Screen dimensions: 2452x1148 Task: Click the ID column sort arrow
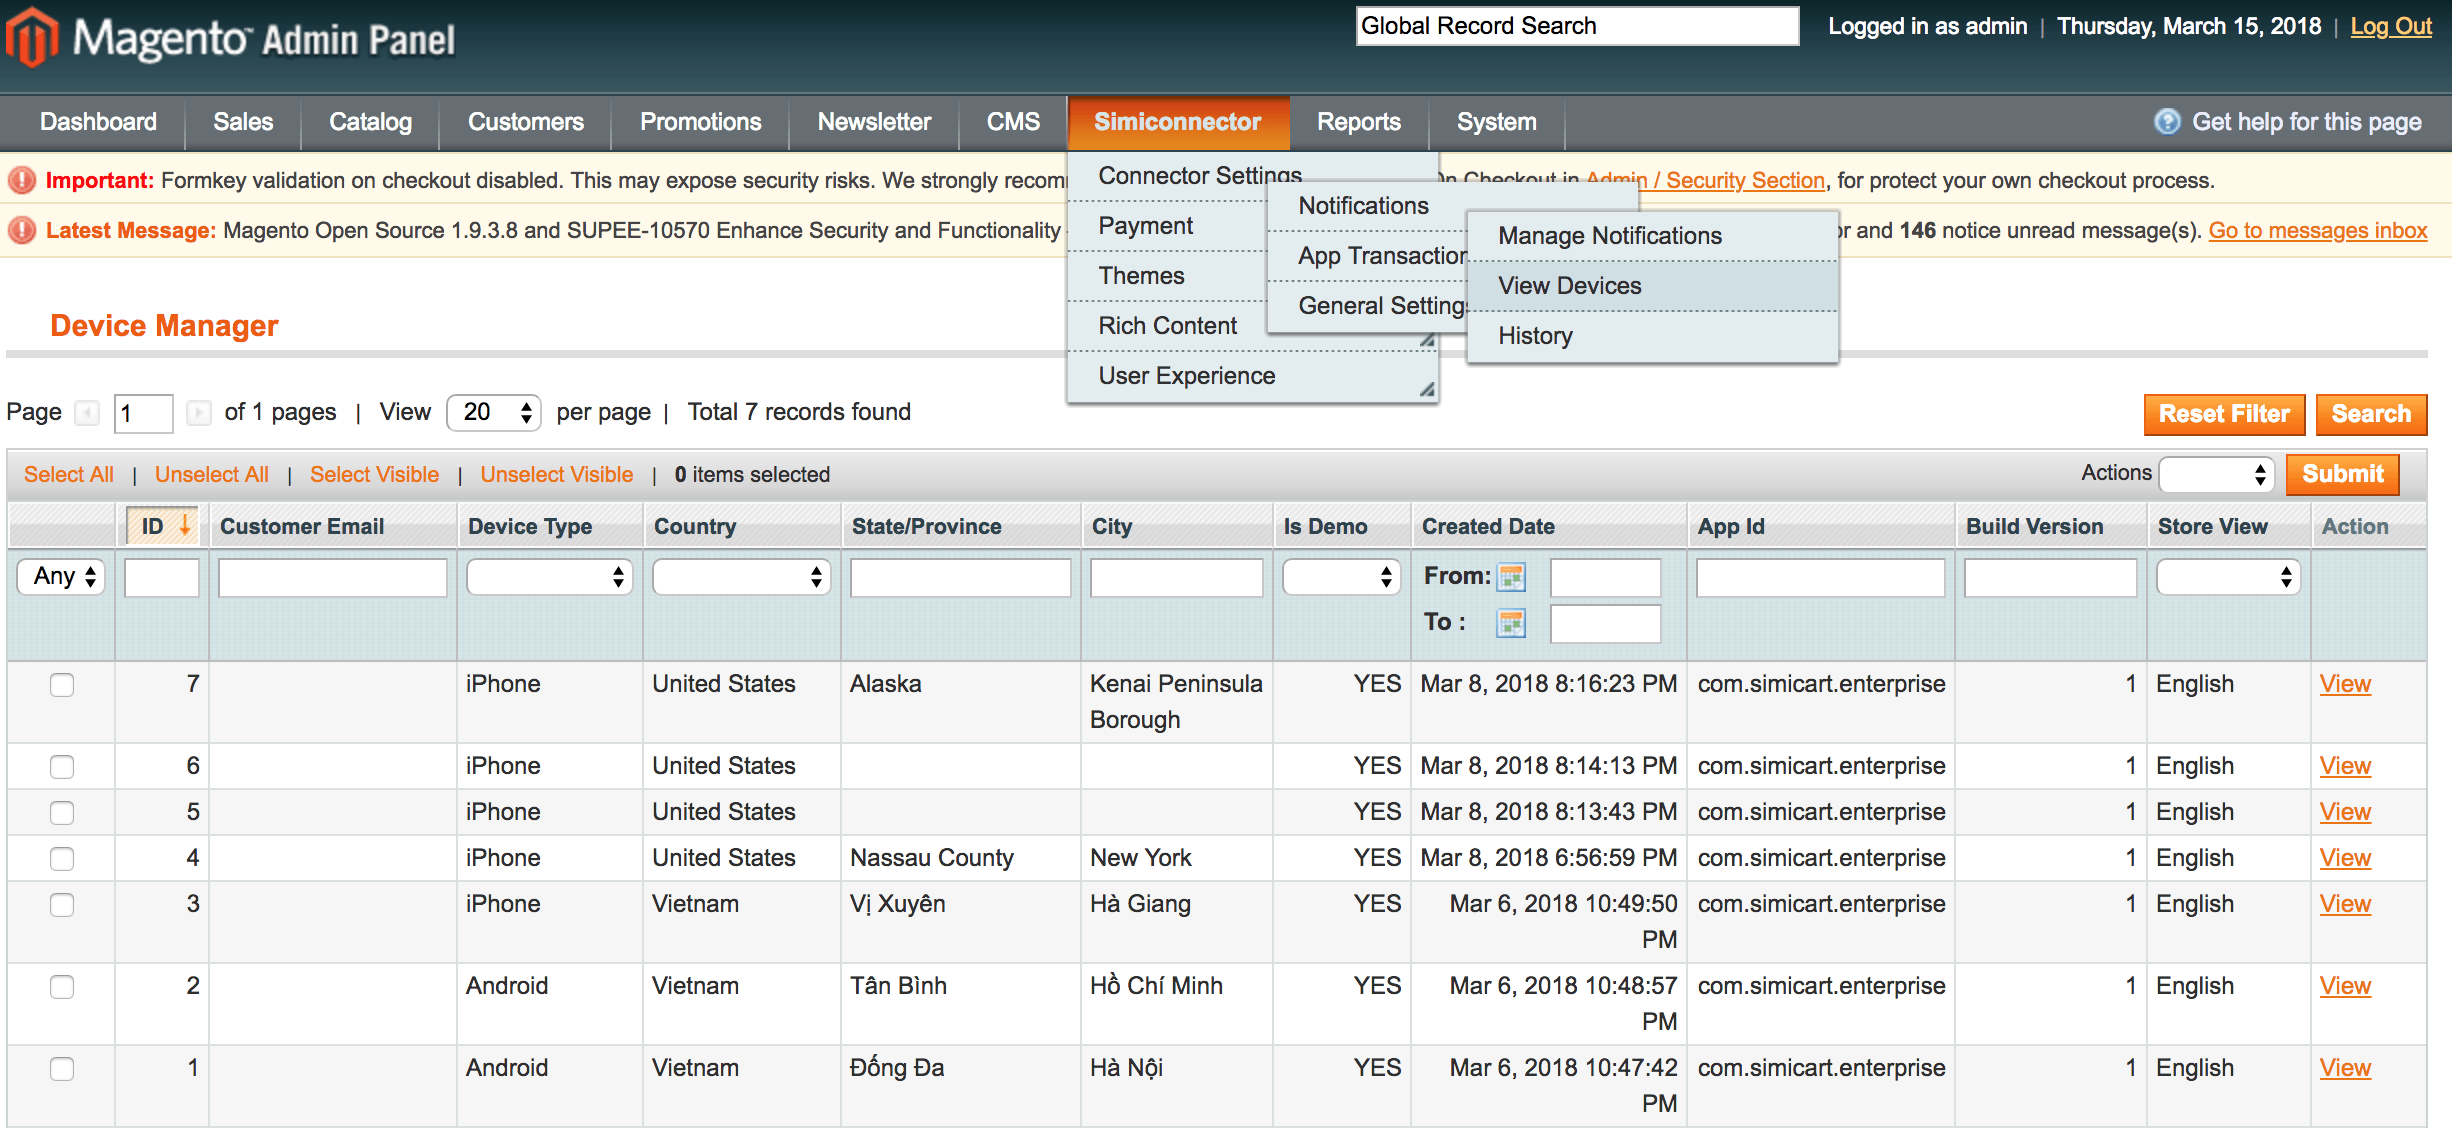tap(185, 525)
